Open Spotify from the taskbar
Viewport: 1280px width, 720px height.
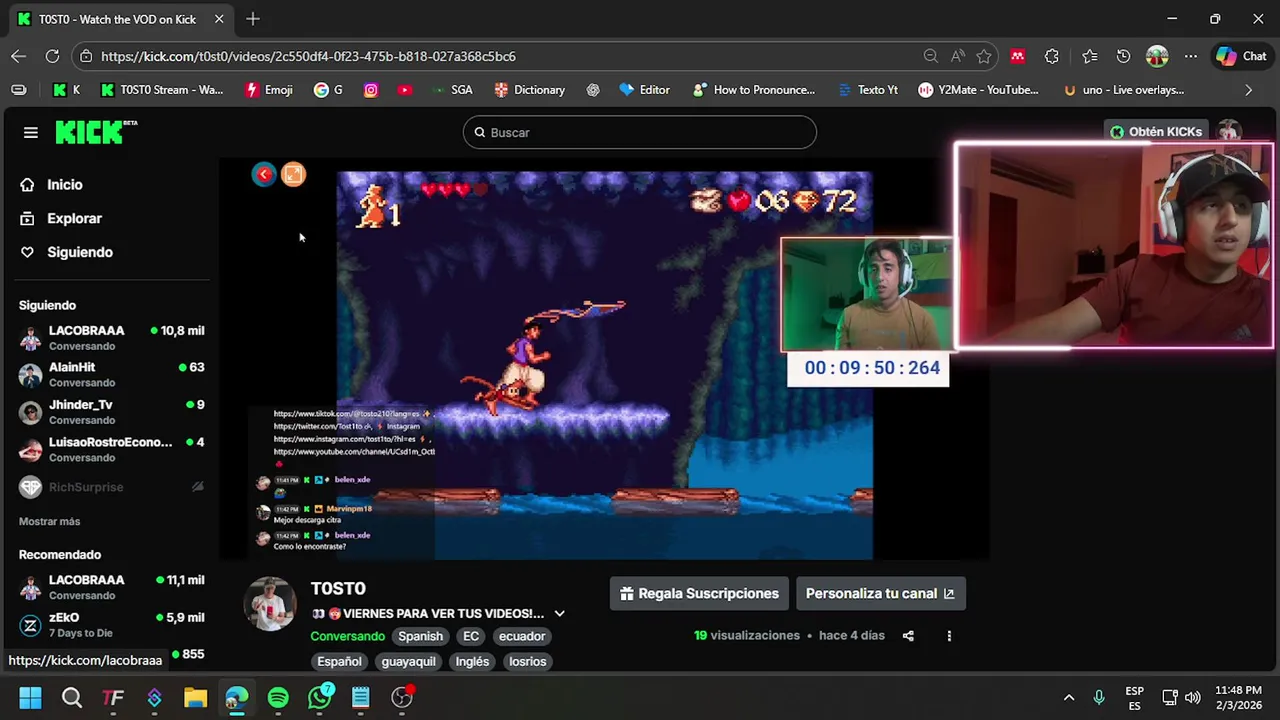278,698
